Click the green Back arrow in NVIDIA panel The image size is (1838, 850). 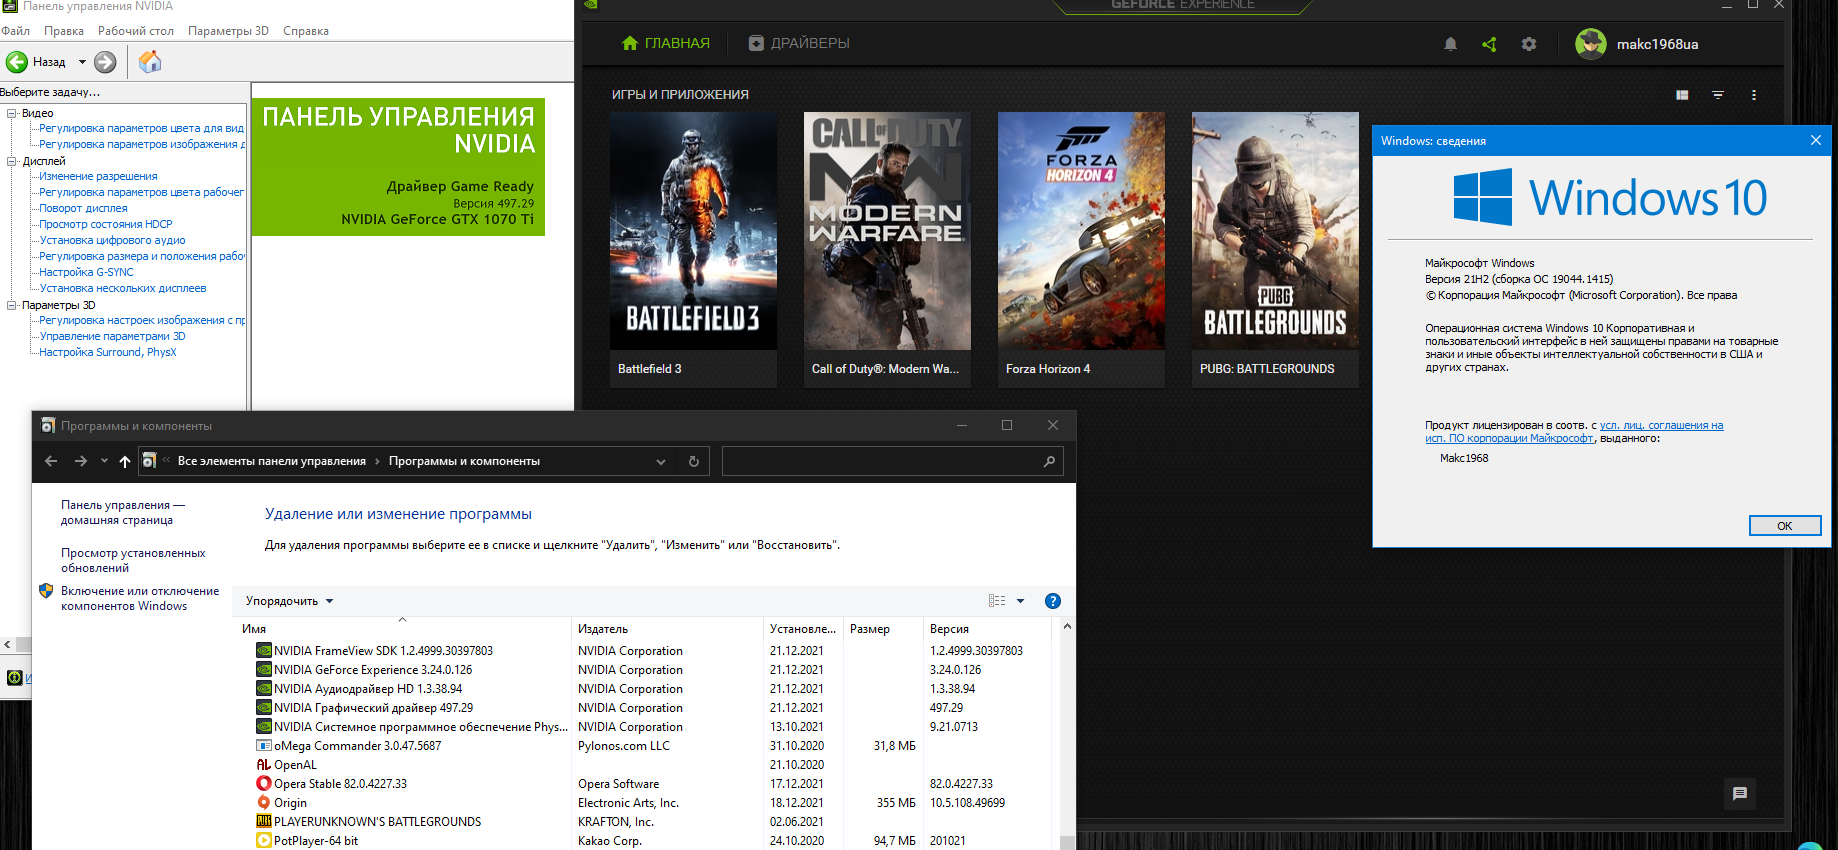pos(17,62)
